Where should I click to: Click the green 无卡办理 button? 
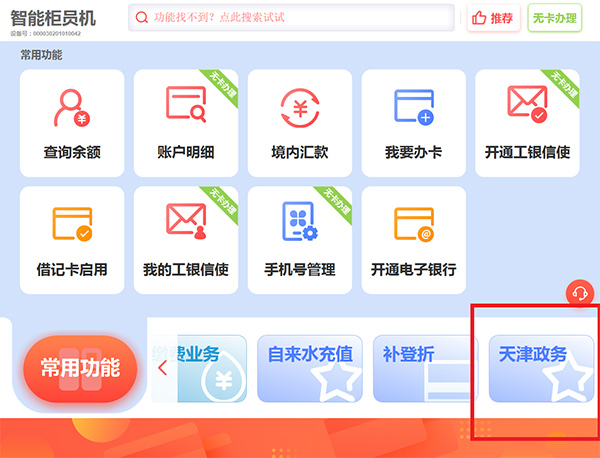click(x=555, y=18)
